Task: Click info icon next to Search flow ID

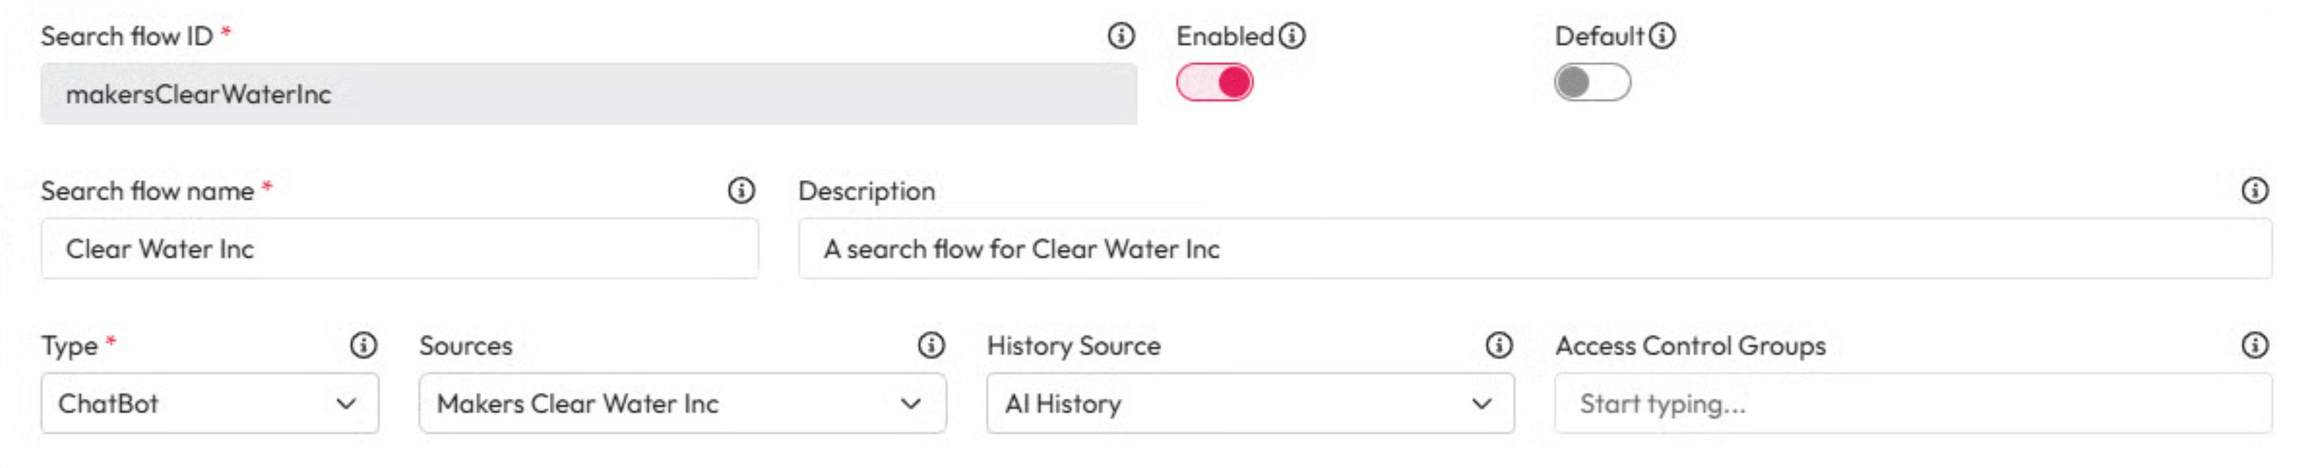Action: (1121, 37)
